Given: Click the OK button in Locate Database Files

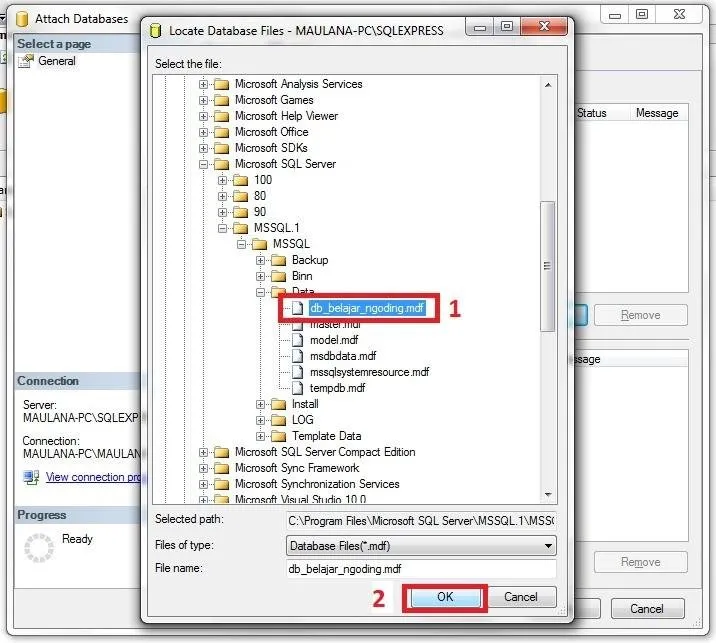Looking at the screenshot, I should click(445, 597).
